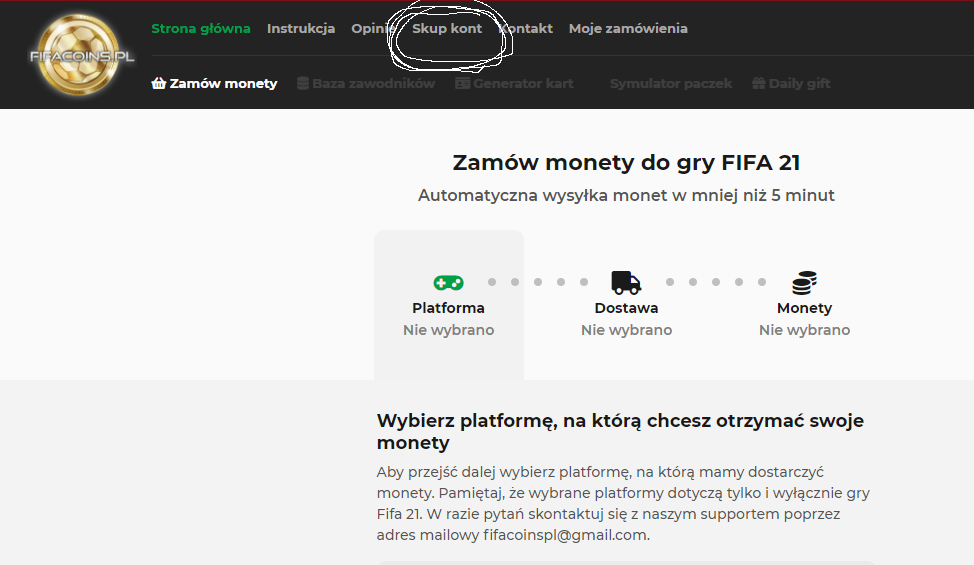Select the Monety step label
974x565 pixels.
click(x=804, y=308)
